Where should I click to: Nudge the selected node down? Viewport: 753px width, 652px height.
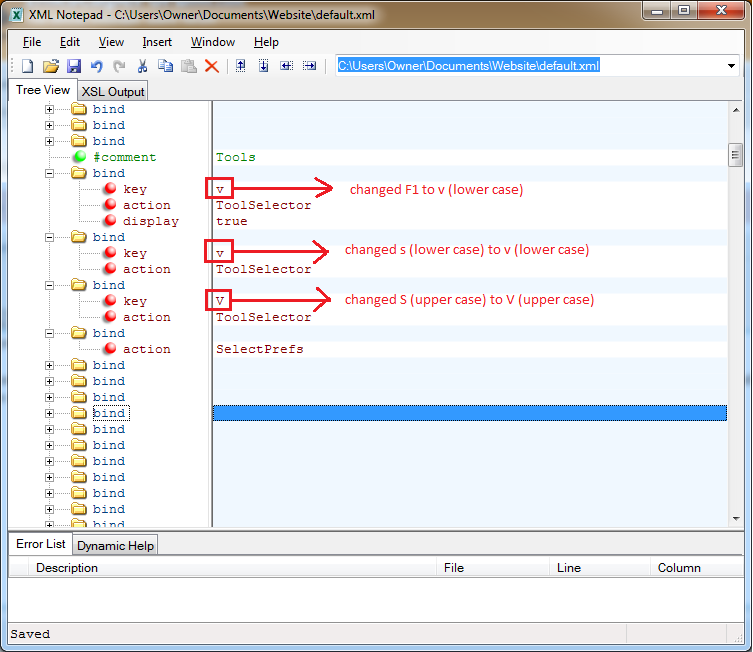click(264, 66)
